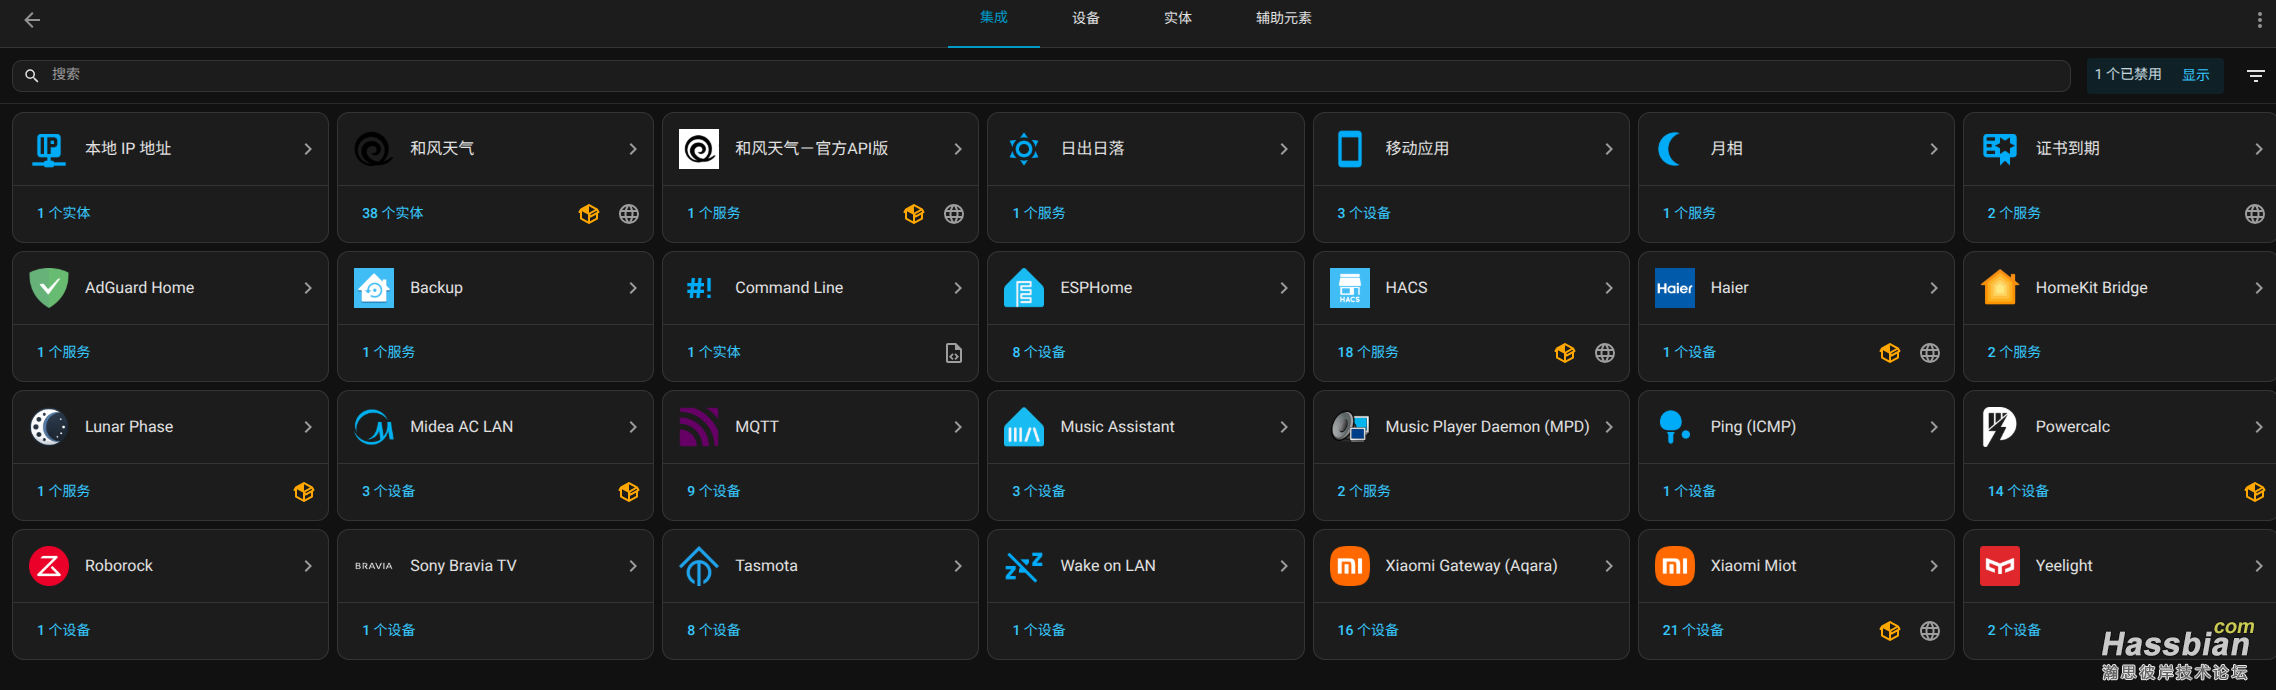
Task: Click the Powercalc icon
Action: 1999,427
